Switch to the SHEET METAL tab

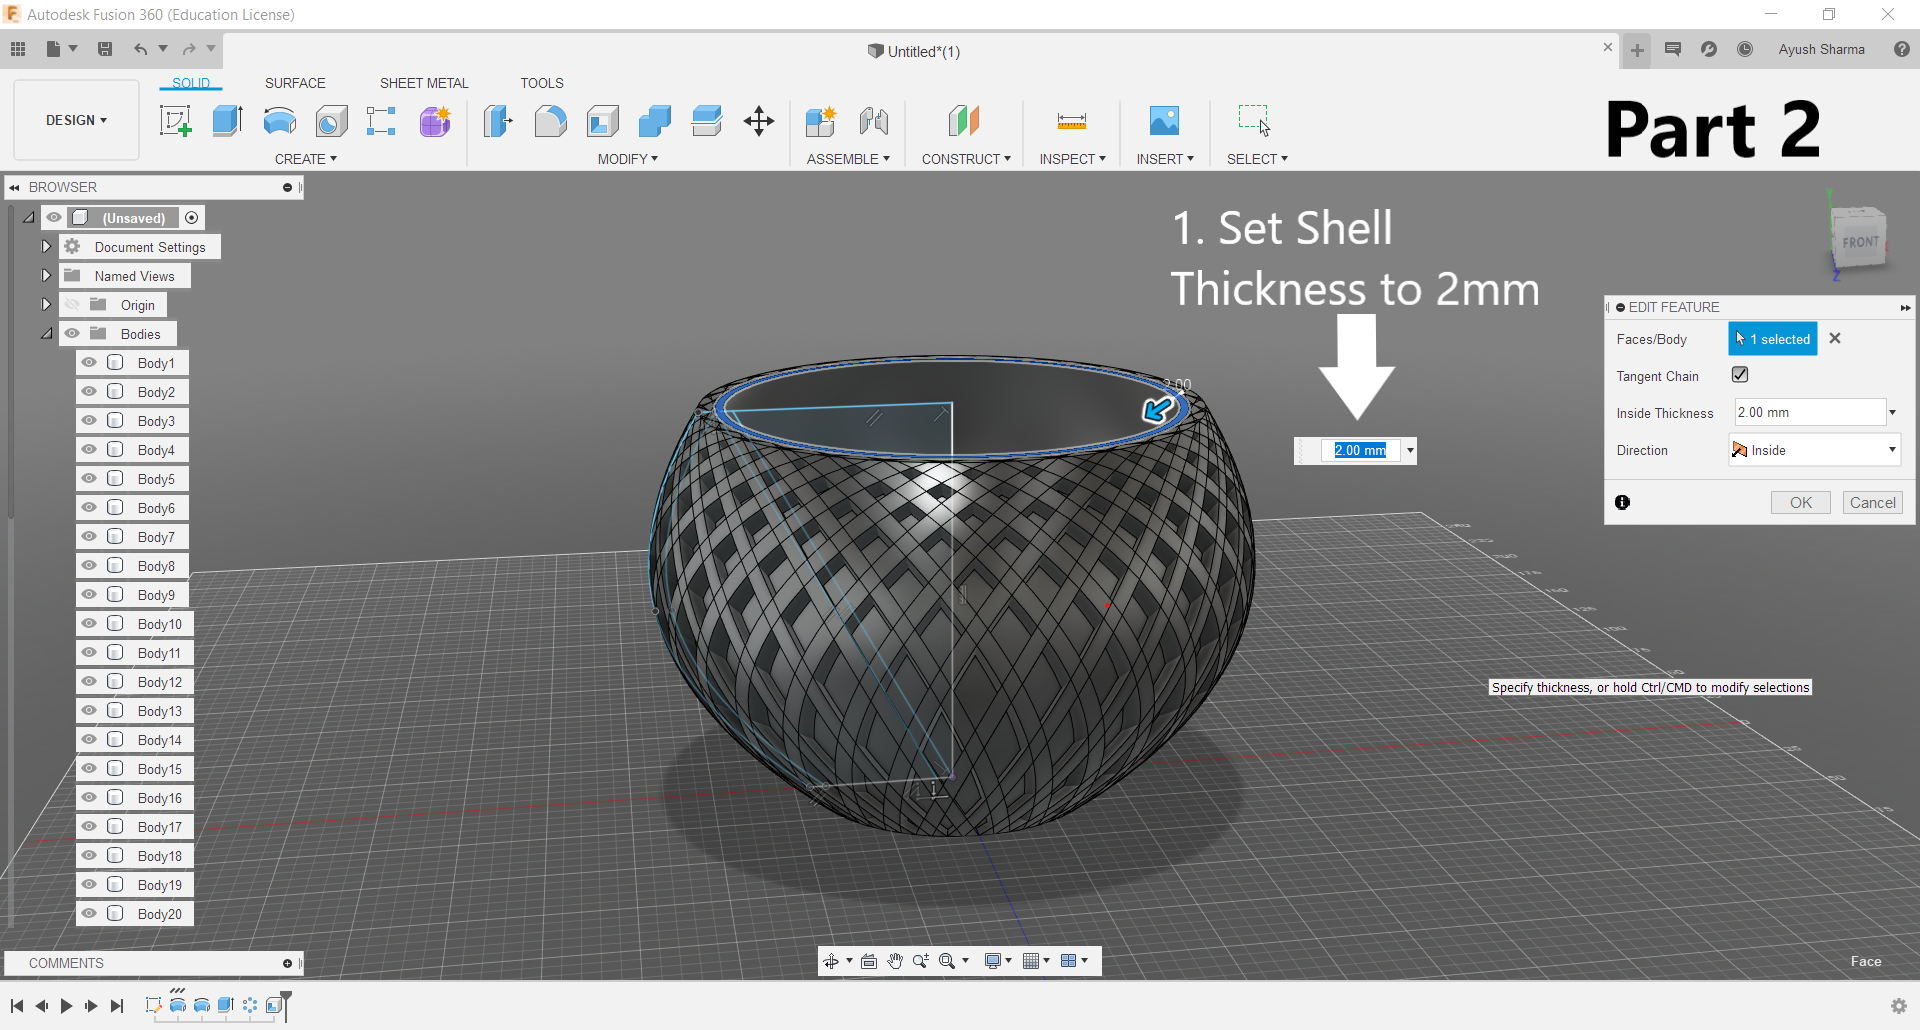tap(424, 83)
